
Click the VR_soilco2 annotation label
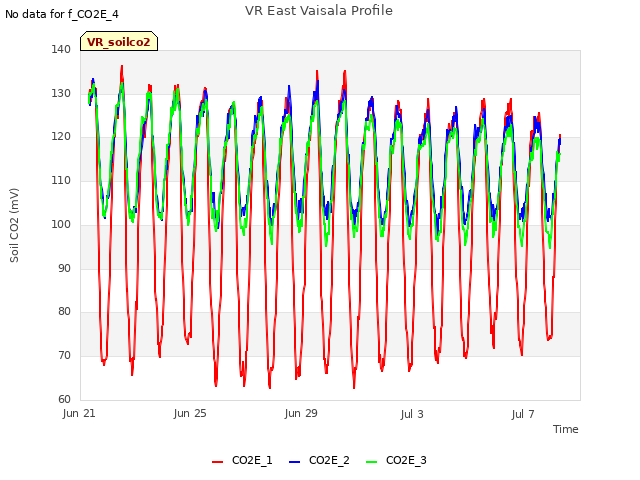coord(119,42)
